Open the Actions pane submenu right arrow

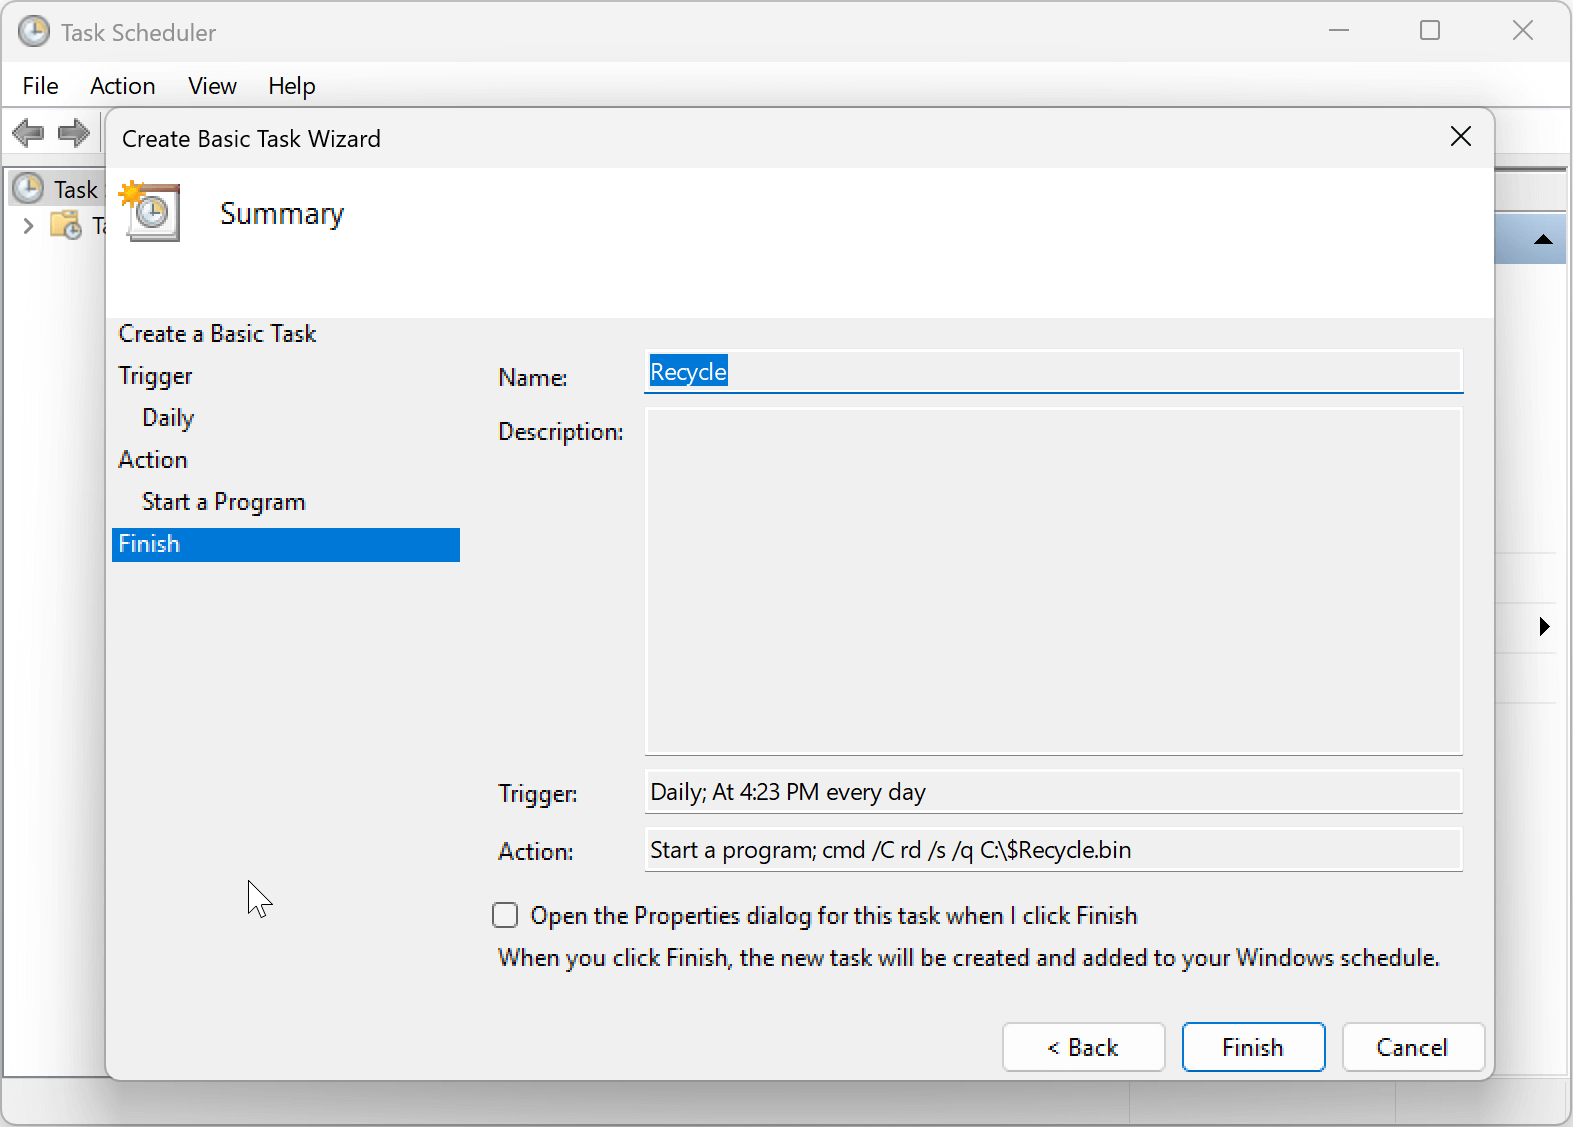pos(1544,627)
